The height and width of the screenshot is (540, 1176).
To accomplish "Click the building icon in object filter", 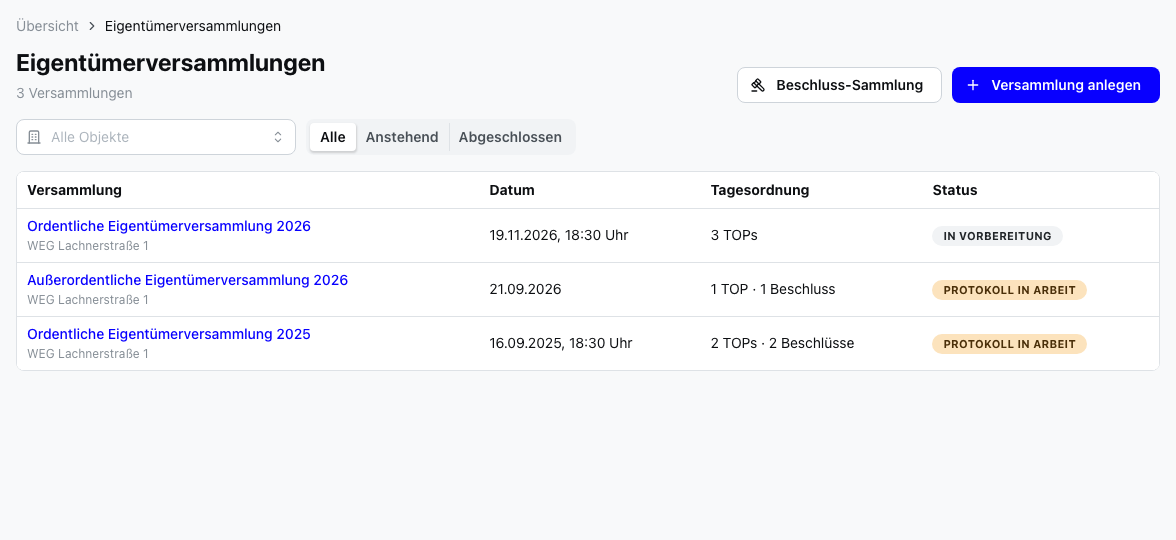I will (34, 137).
